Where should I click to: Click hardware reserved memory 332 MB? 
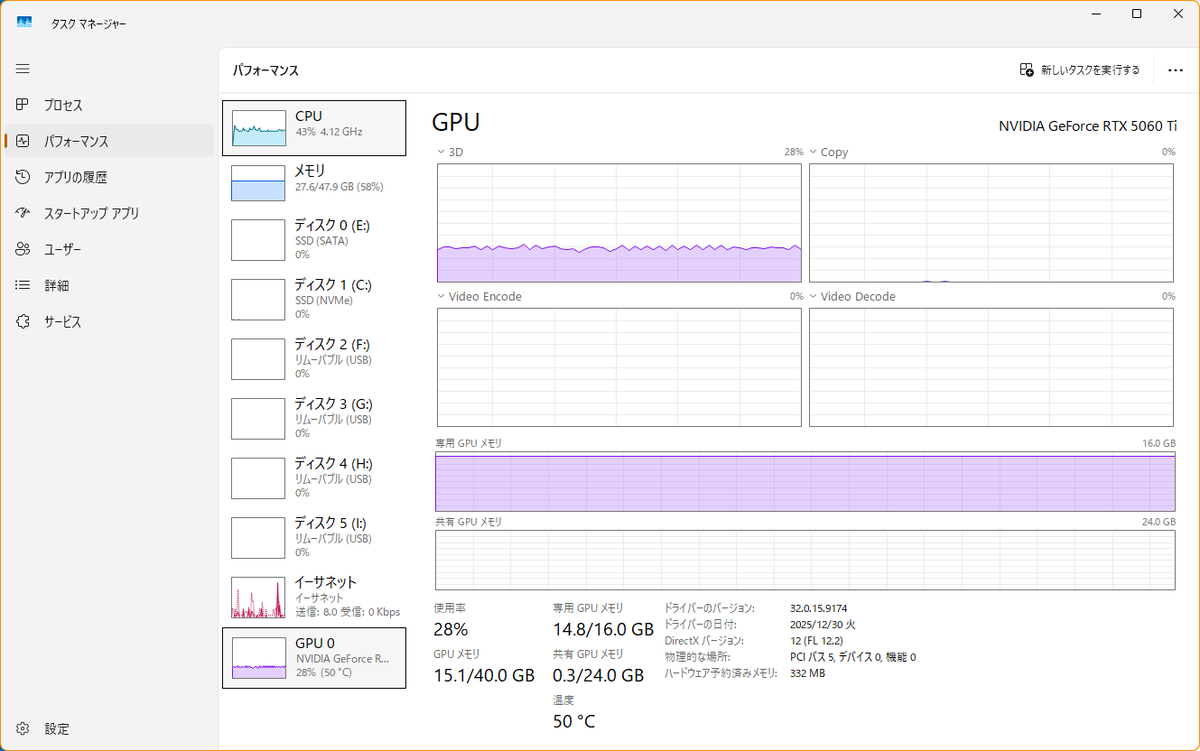tap(807, 673)
